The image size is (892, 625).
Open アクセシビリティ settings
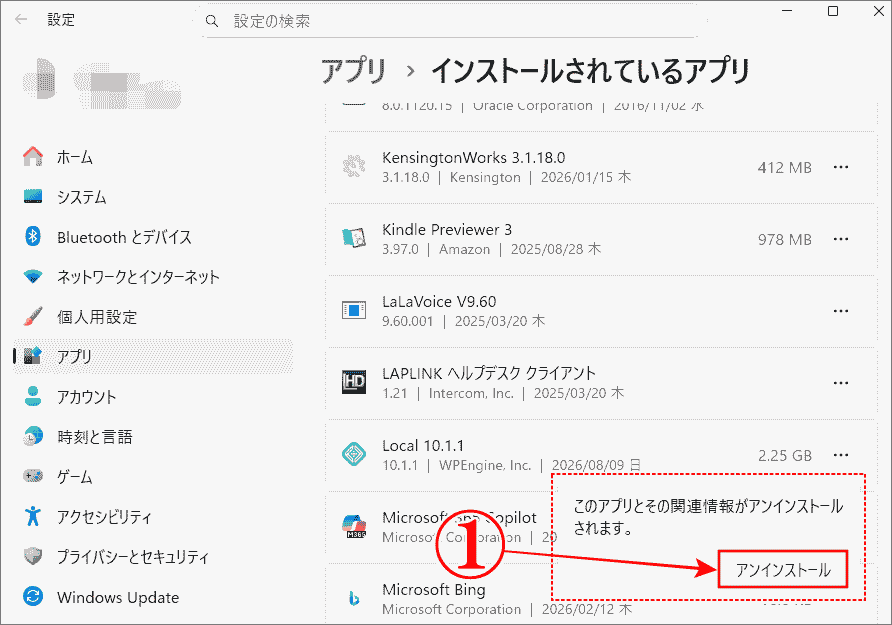pyautogui.click(x=152, y=517)
